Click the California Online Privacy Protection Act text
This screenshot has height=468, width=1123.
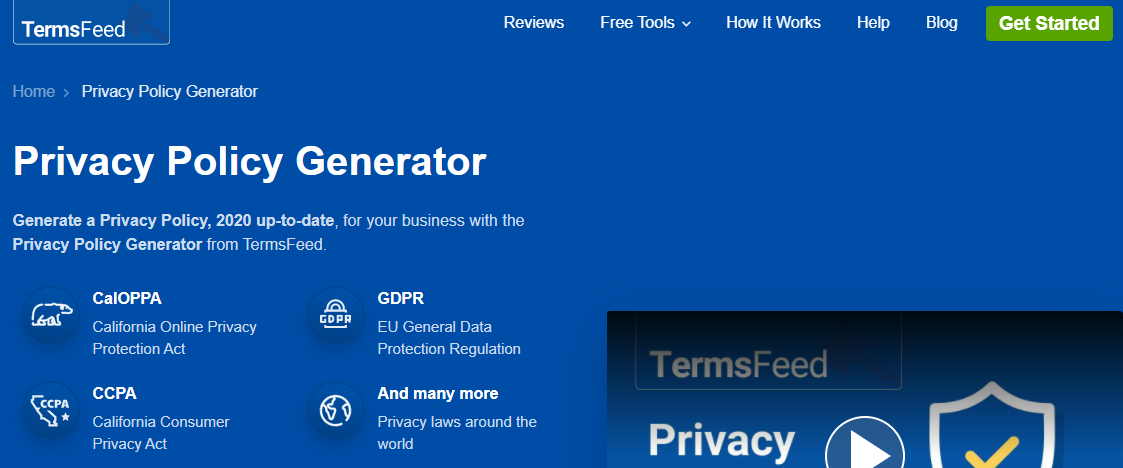174,338
